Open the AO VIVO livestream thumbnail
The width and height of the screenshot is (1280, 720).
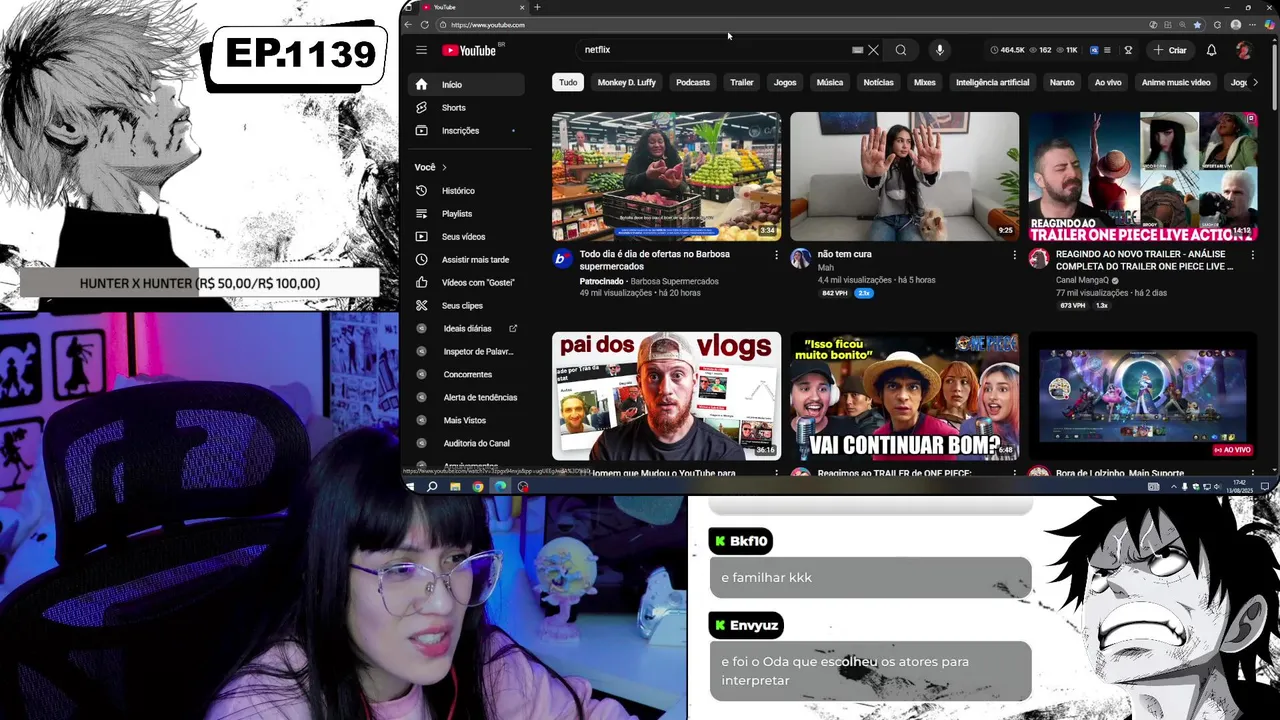tap(1142, 396)
